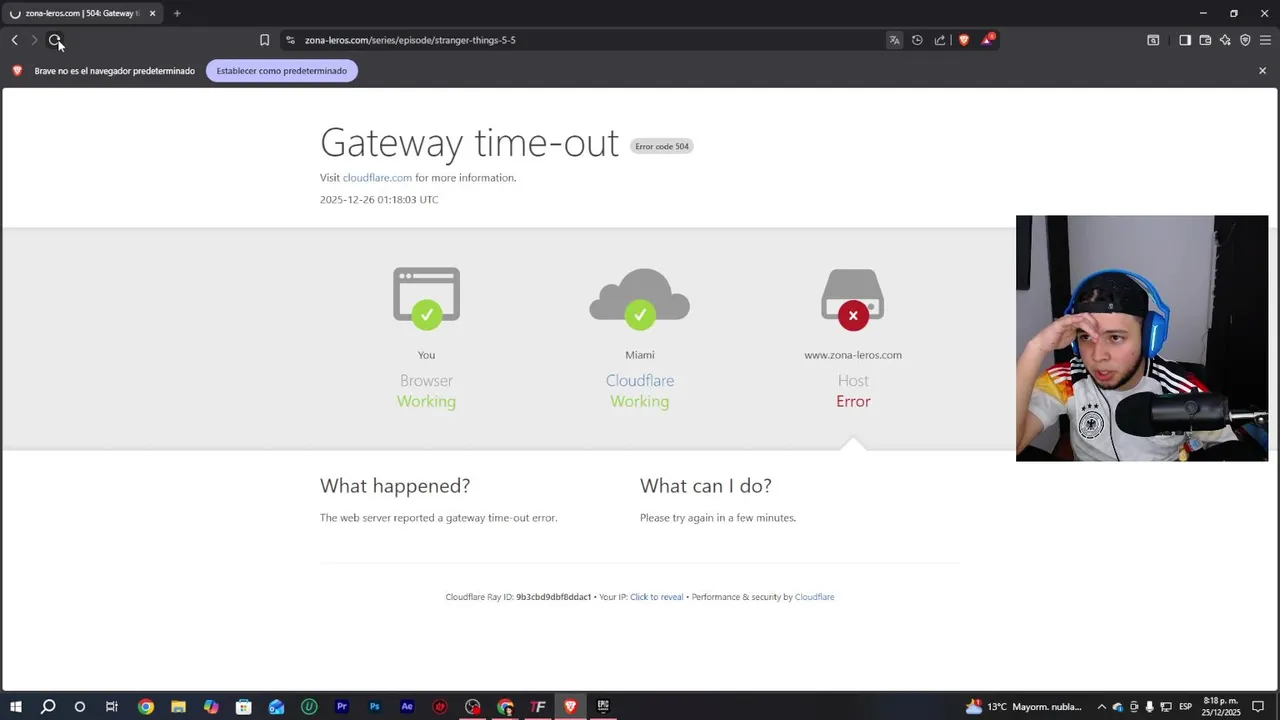Toggle the browser sidebar panel
Screen dimensions: 1280x720
coord(1185,40)
